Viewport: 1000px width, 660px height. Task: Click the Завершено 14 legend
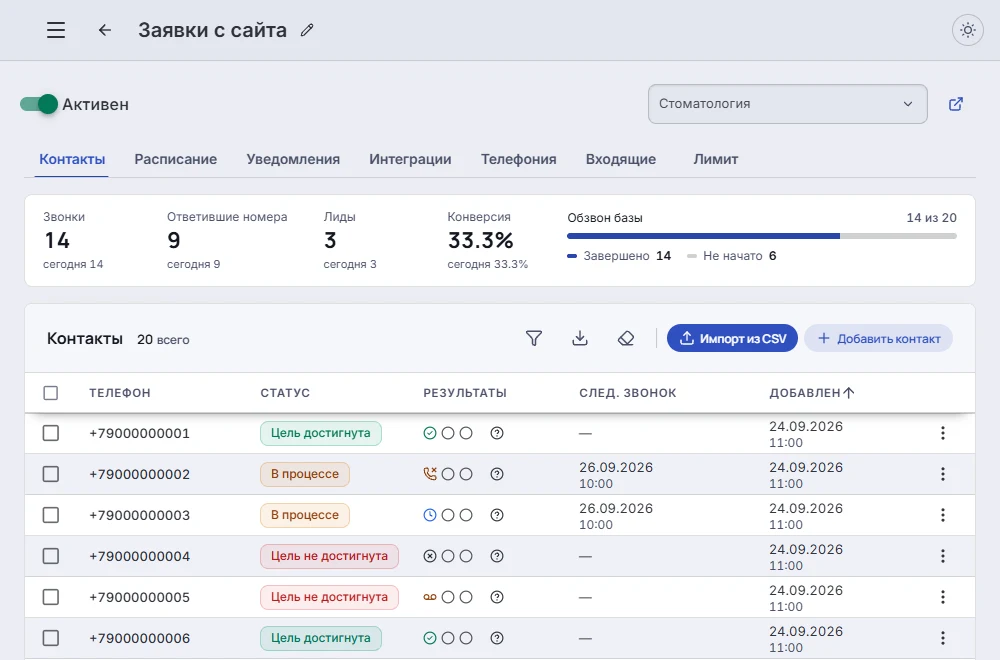pyautogui.click(x=619, y=256)
